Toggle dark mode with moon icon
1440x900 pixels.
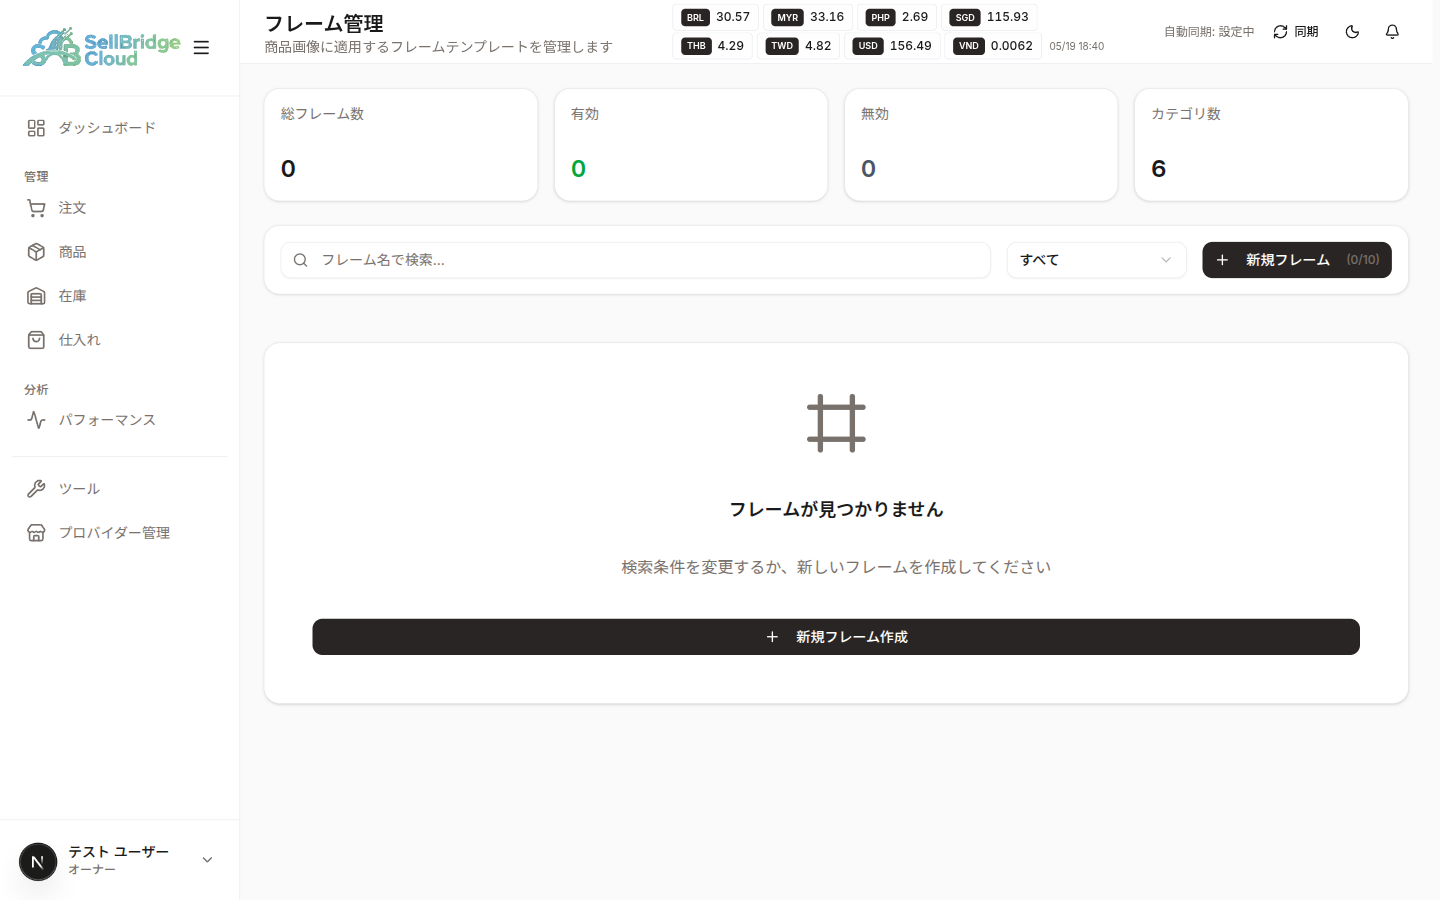pyautogui.click(x=1352, y=32)
